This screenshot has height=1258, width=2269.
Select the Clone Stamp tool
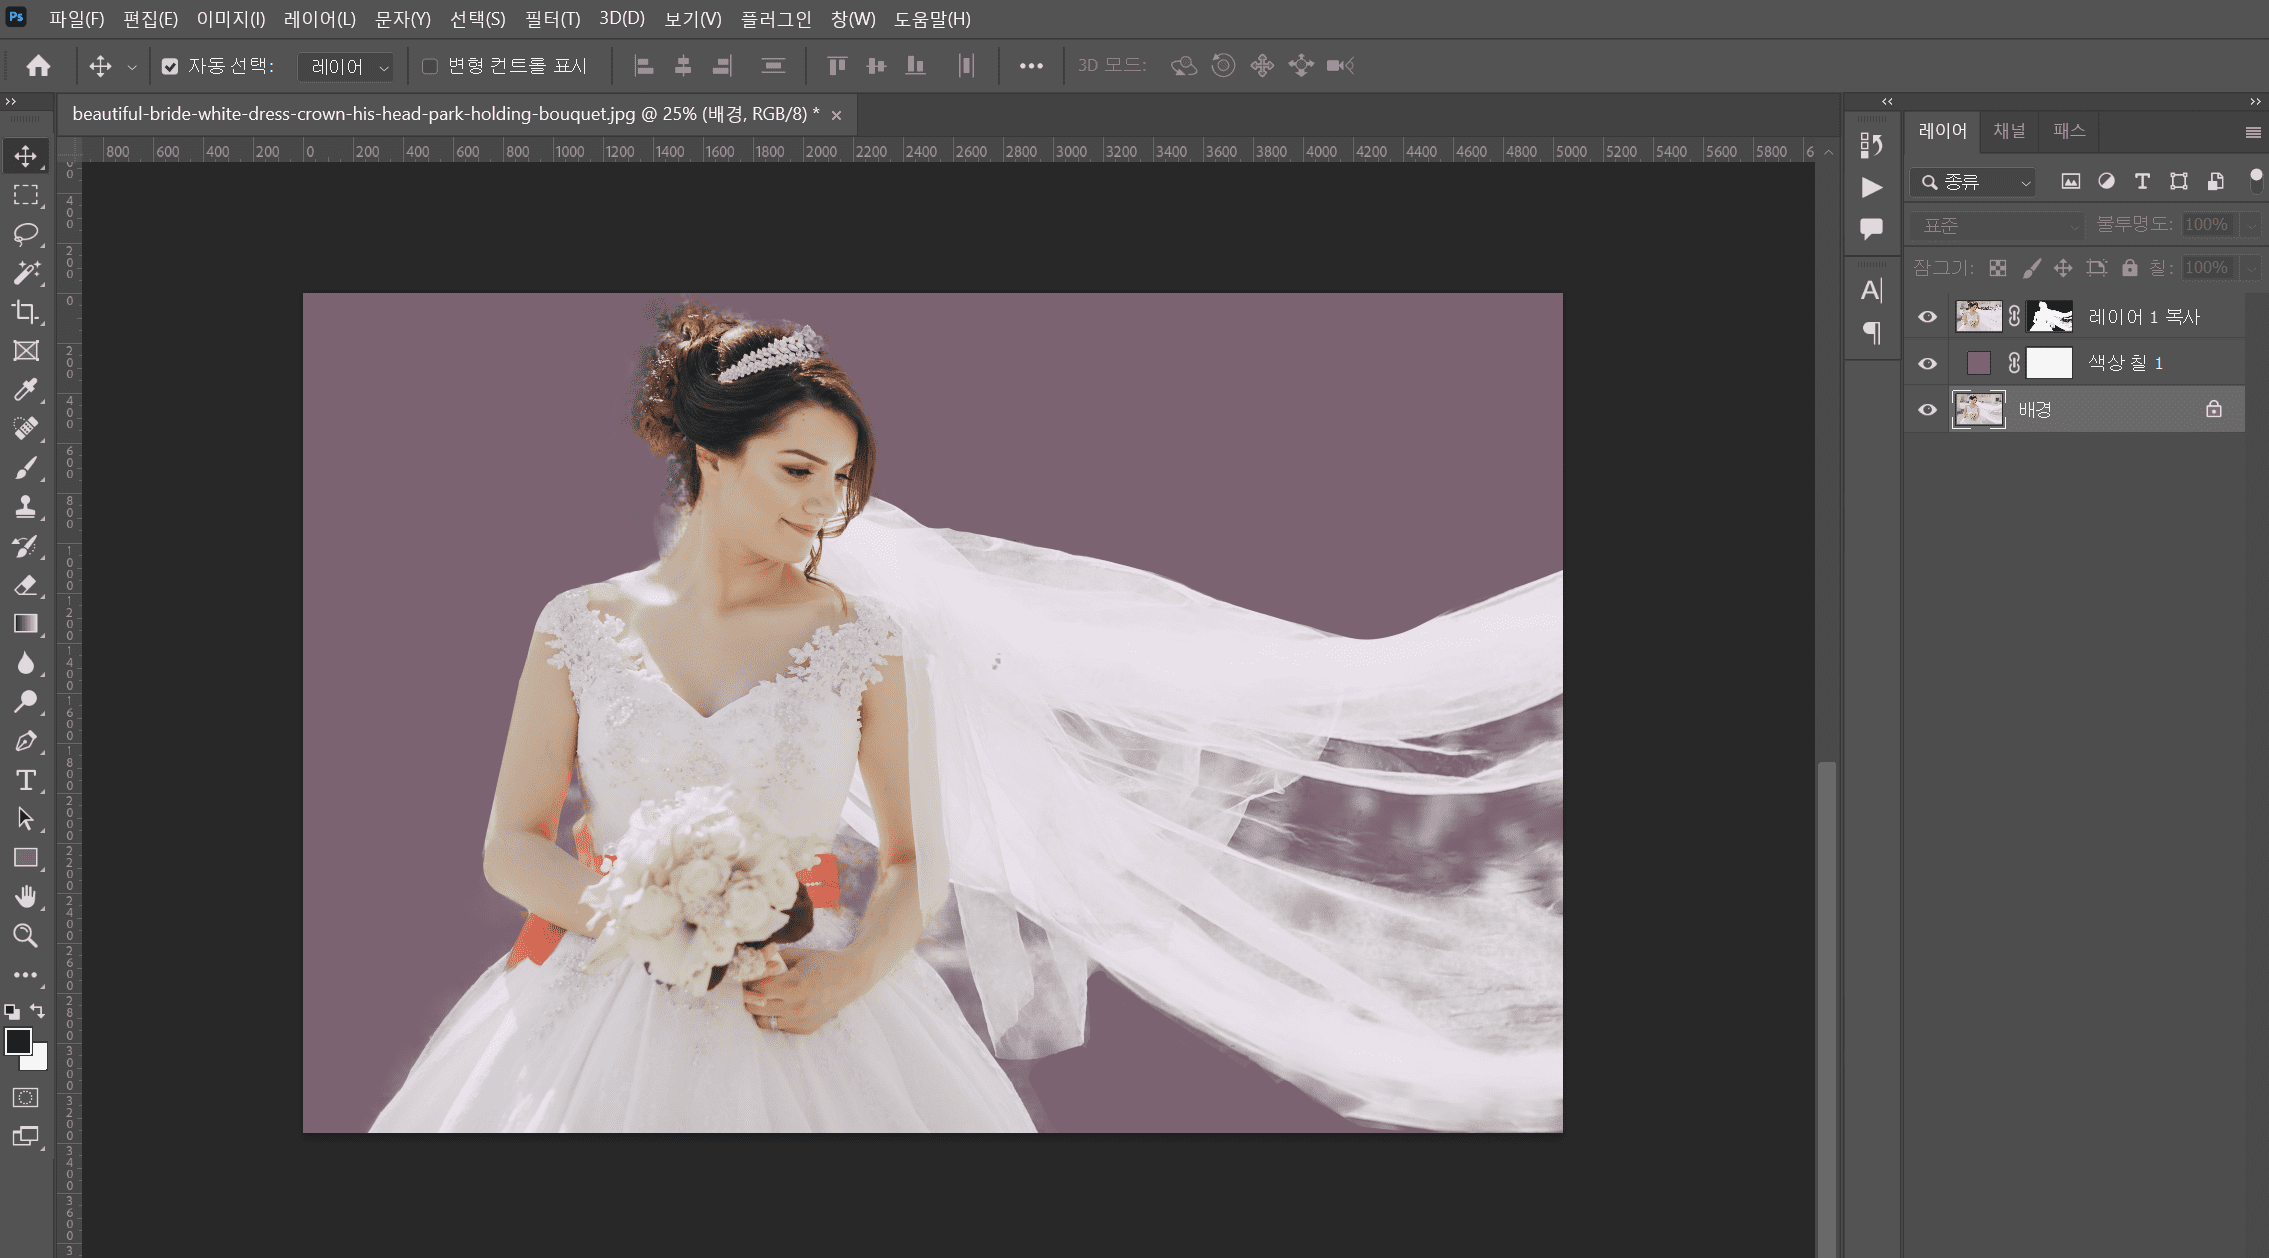tap(26, 506)
